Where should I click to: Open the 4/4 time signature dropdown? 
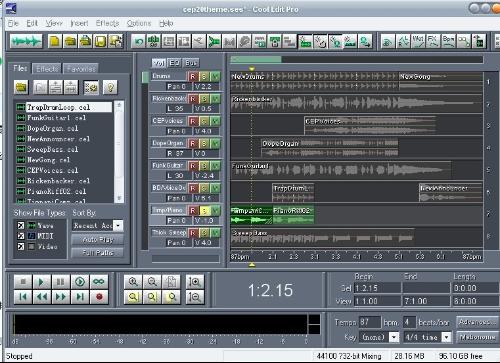(x=446, y=337)
